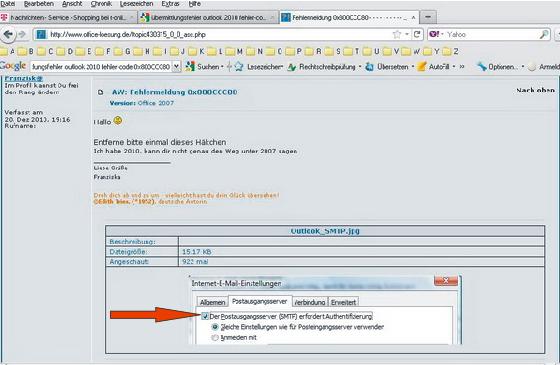The height and width of the screenshot is (365, 560).
Task: Click the reload page icon in address bar
Action: [416, 34]
